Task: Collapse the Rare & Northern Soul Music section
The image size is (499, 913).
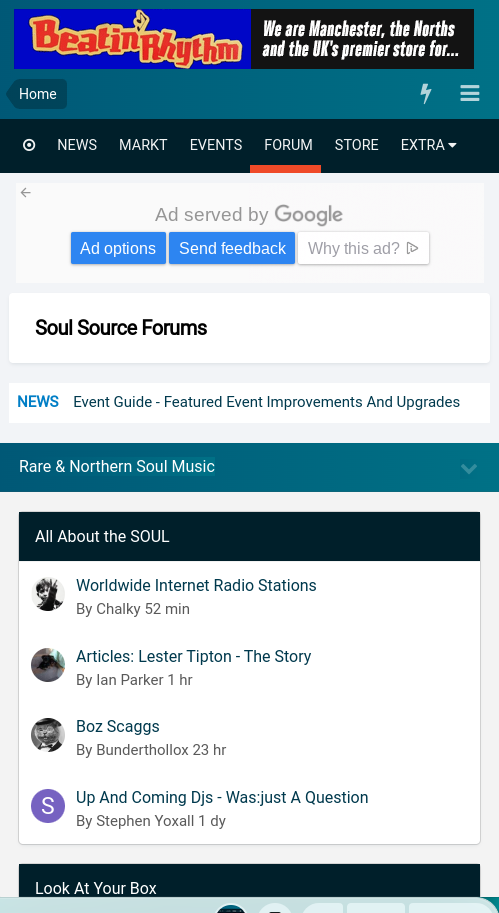Action: tap(469, 468)
